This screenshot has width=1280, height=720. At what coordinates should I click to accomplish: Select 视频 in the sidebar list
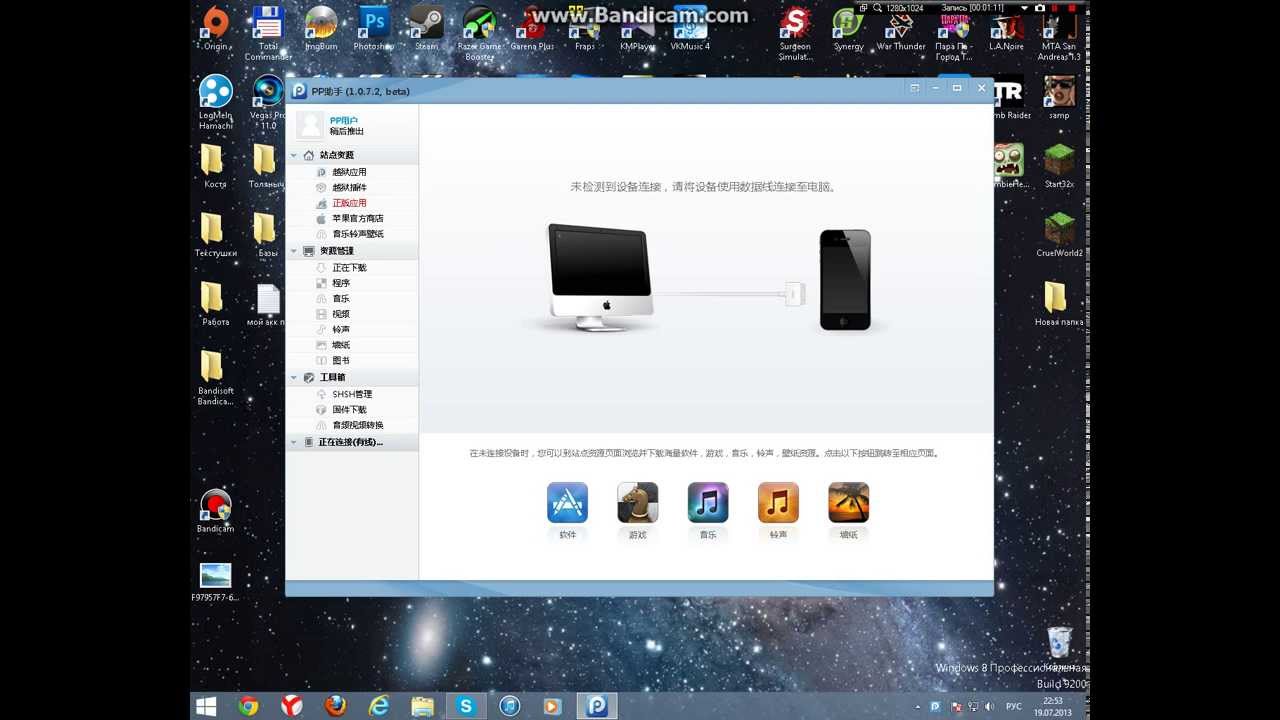click(341, 314)
